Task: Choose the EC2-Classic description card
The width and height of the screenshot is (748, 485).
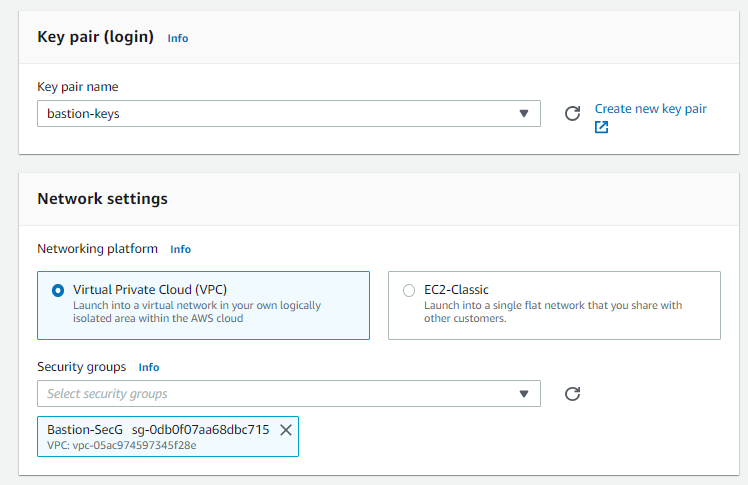Action: pos(554,306)
